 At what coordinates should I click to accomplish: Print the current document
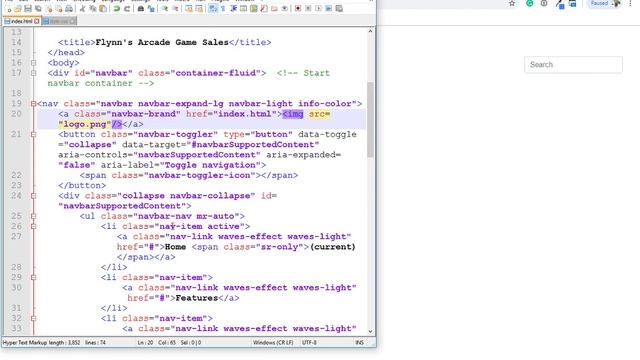[69, 9]
